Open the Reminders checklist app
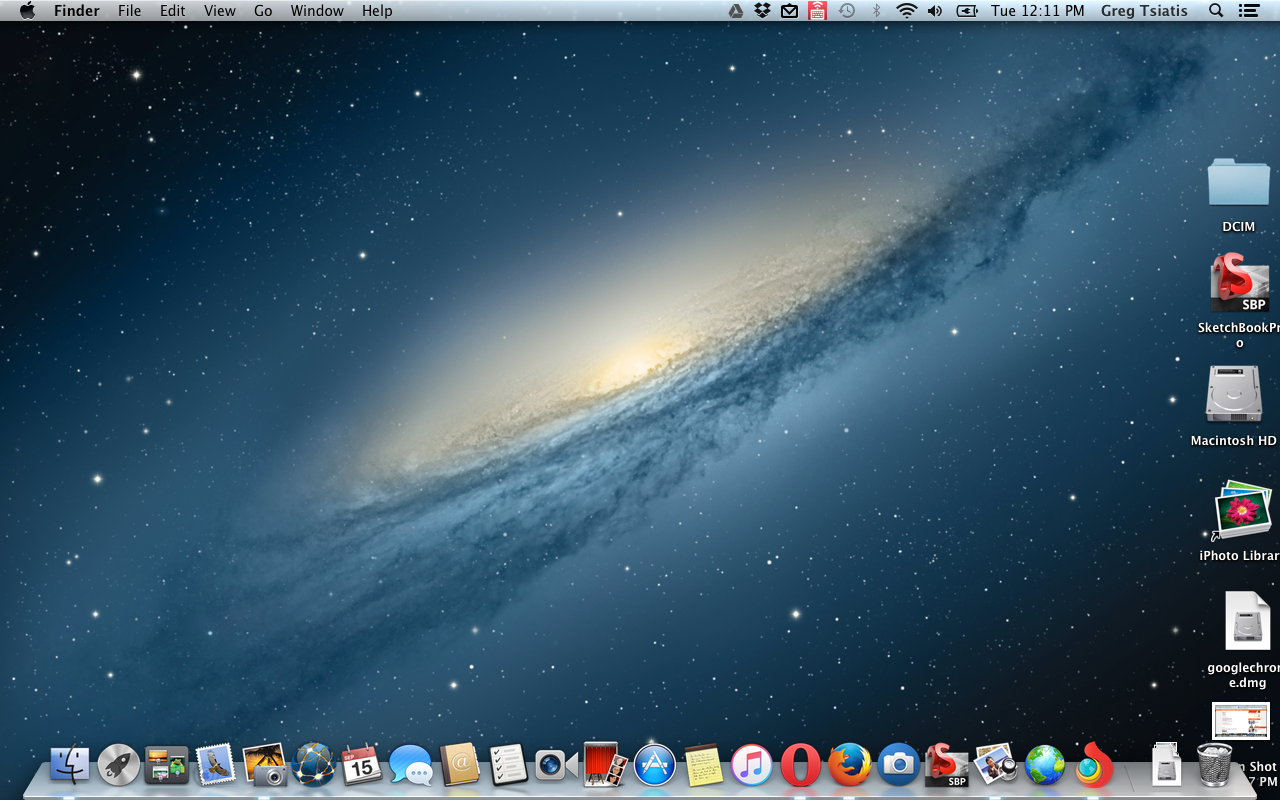The height and width of the screenshot is (800, 1280). pyautogui.click(x=508, y=766)
